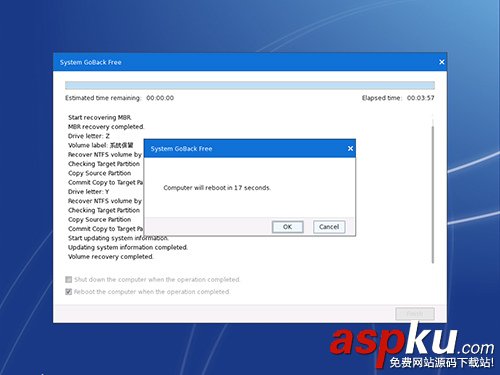
Task: Click the 'Volume label' log line
Action: point(100,145)
